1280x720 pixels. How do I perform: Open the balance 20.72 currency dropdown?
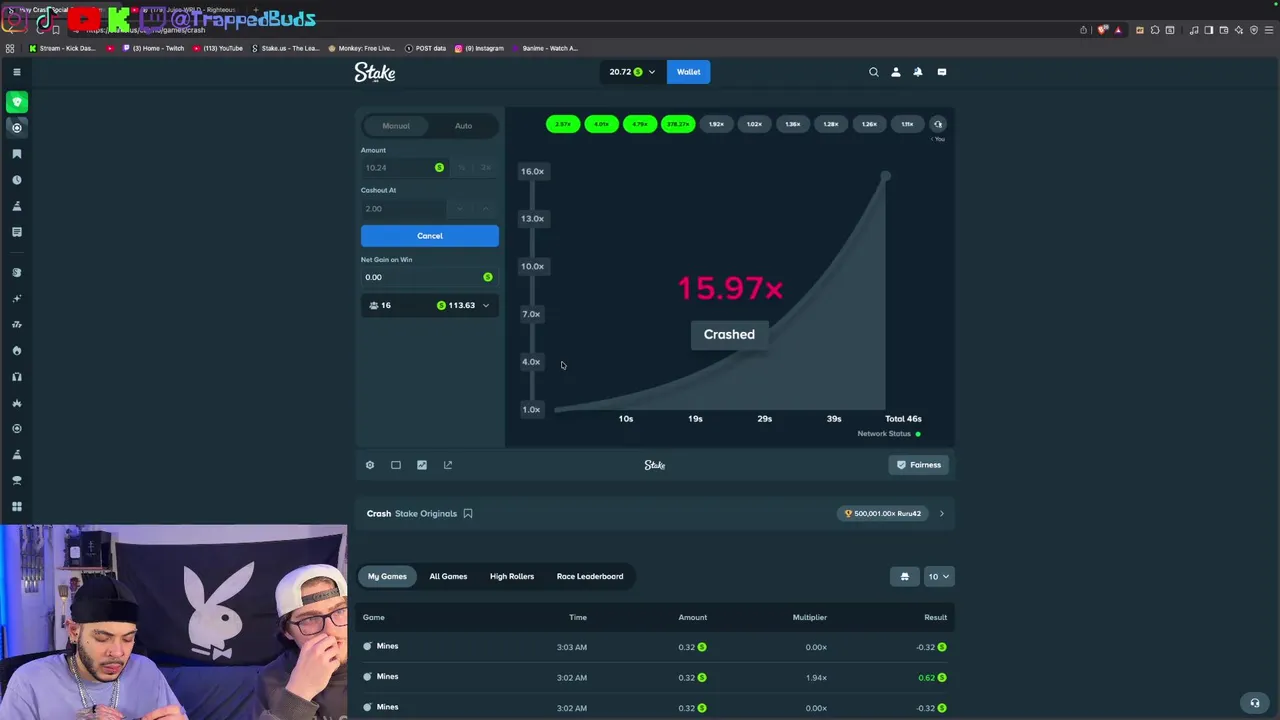point(632,72)
